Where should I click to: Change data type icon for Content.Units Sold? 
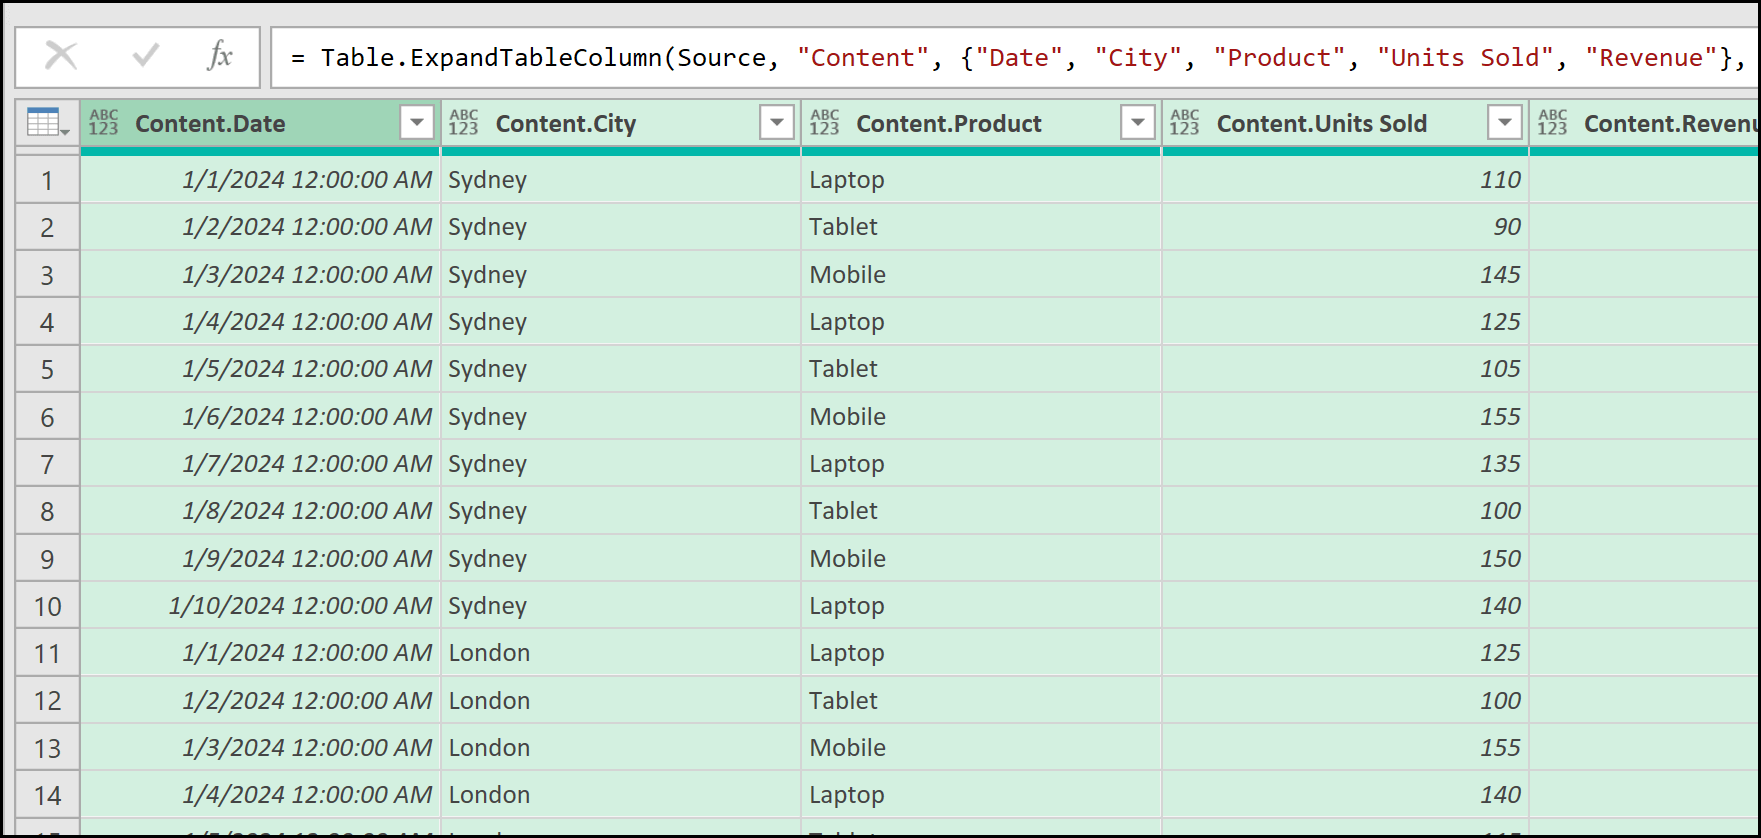(1185, 123)
